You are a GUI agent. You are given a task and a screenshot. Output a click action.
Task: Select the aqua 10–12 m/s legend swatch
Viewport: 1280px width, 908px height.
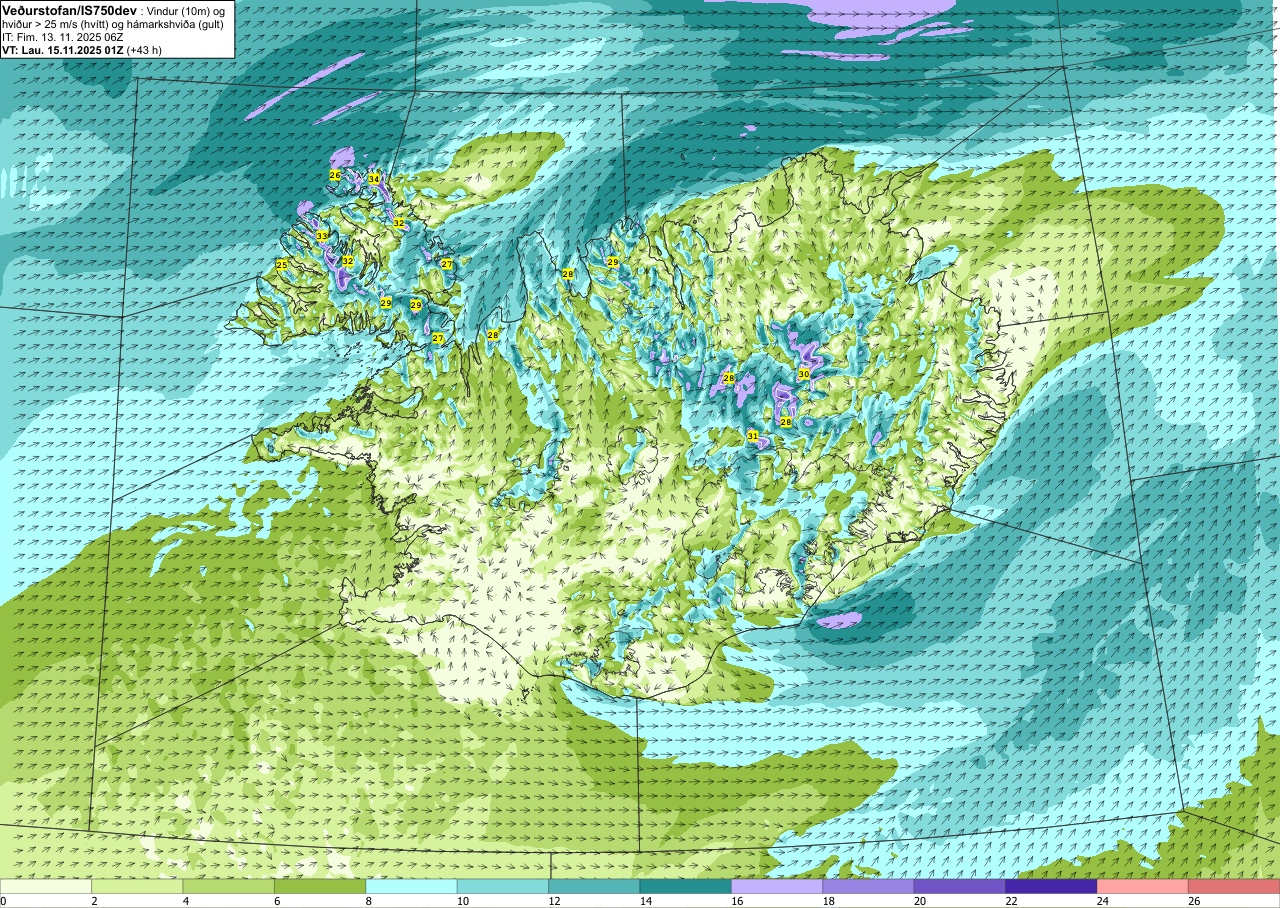click(503, 886)
